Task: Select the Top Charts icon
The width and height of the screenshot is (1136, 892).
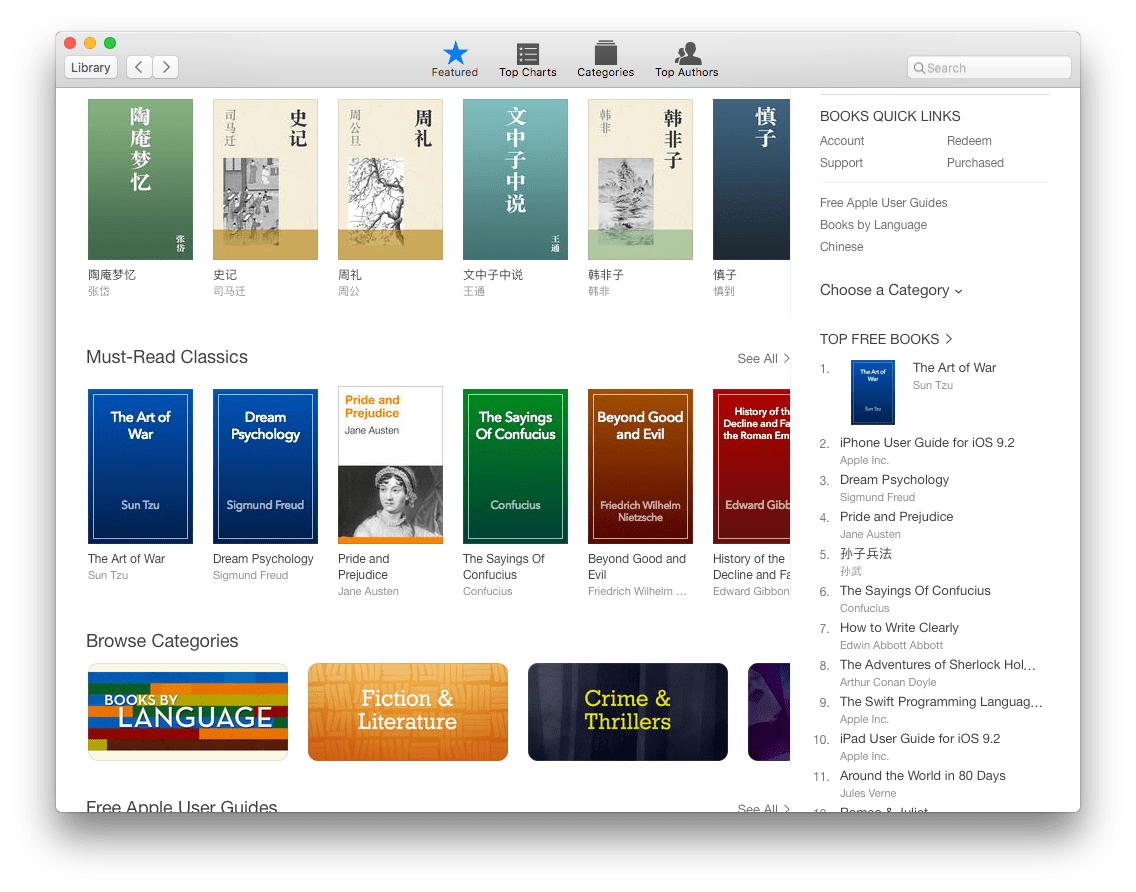Action: point(527,50)
